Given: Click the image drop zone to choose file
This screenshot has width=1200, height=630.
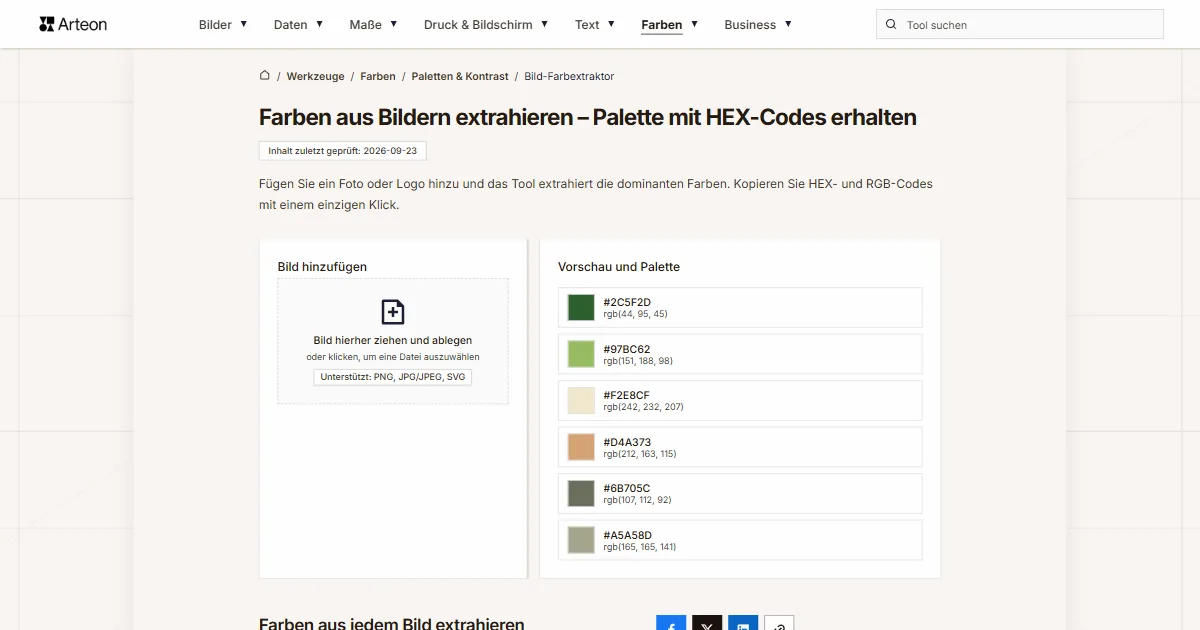Looking at the screenshot, I should point(393,341).
